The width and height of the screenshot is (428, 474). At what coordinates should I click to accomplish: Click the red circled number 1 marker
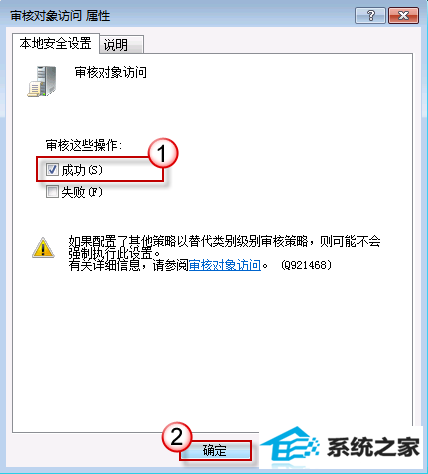click(x=162, y=153)
